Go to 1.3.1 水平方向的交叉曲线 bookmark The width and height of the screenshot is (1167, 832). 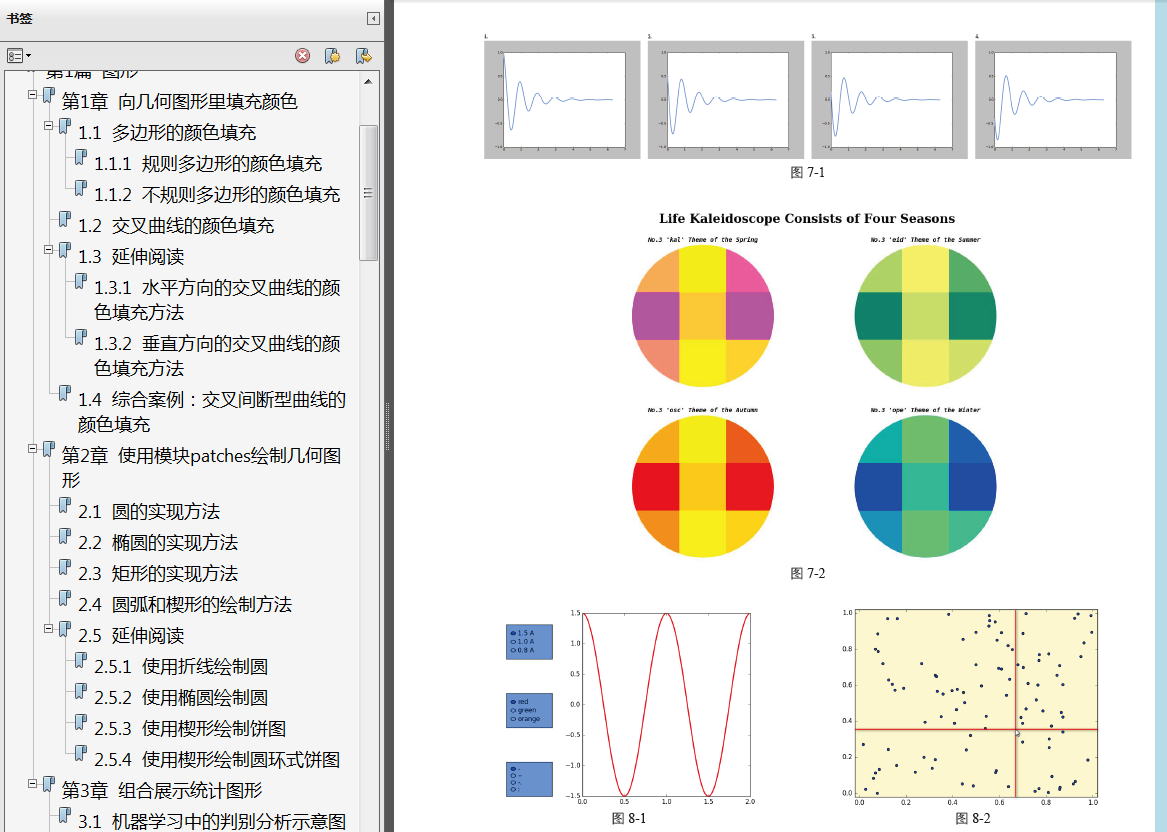tap(217, 300)
